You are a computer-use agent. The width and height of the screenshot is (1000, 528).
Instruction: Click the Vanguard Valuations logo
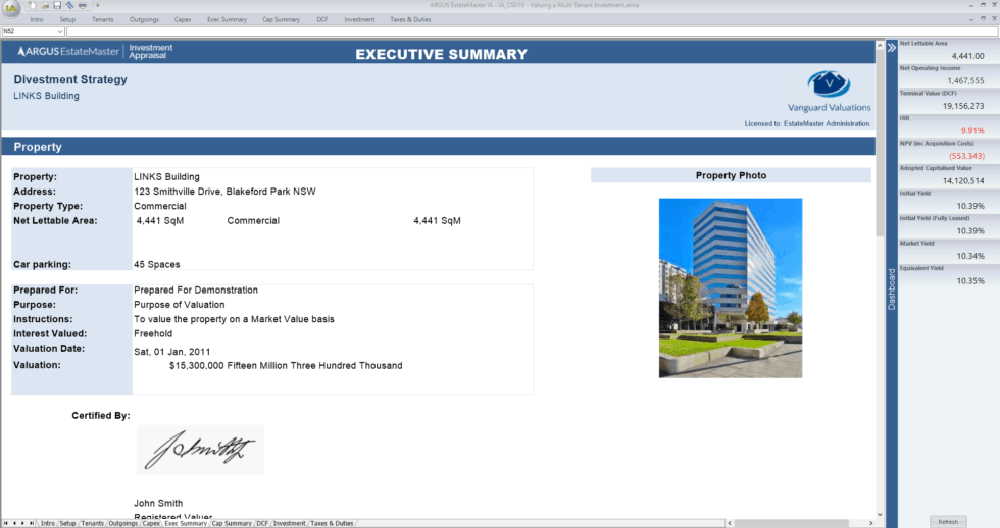pyautogui.click(x=828, y=91)
